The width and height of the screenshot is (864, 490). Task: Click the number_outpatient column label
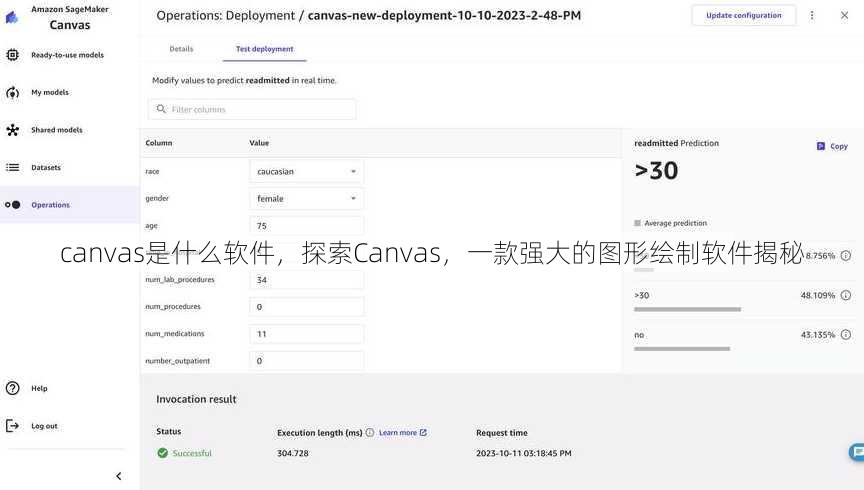coord(177,360)
